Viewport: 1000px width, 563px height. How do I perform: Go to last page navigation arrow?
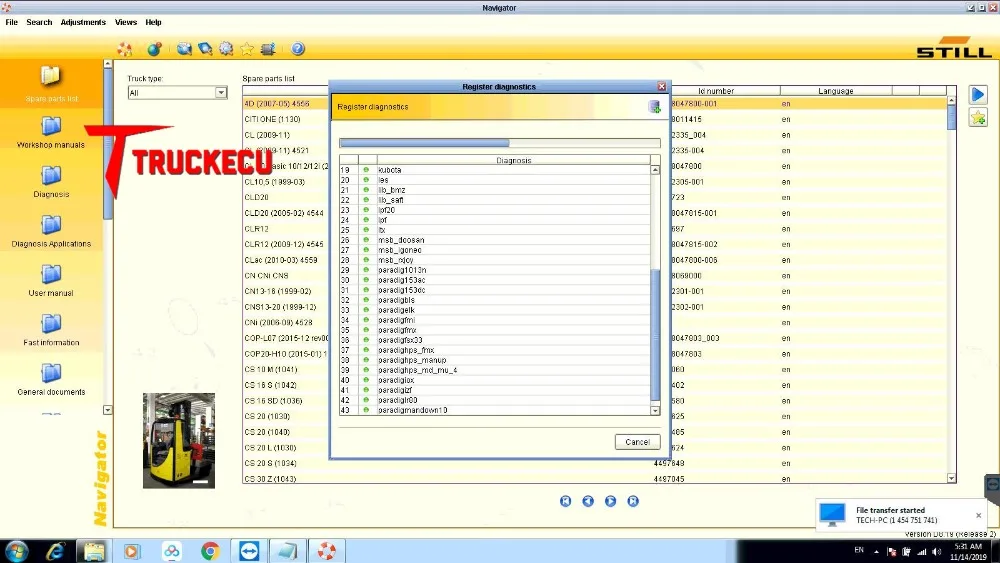pos(633,501)
